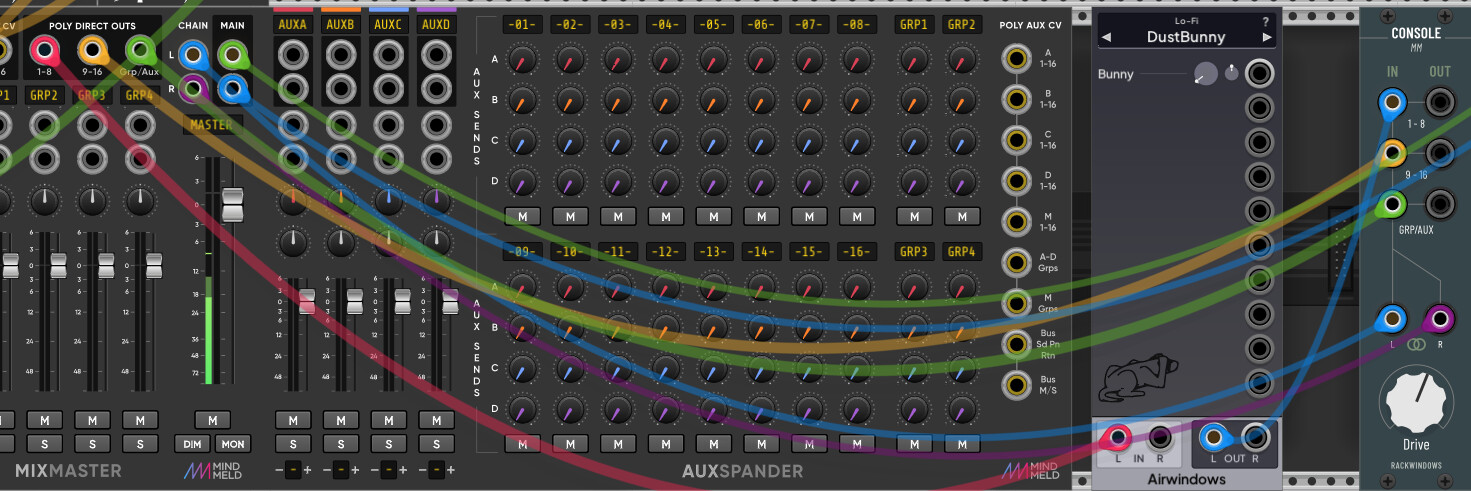The image size is (1471, 491).
Task: Click the Airwindows R OUT jack
Action: pos(1255,437)
